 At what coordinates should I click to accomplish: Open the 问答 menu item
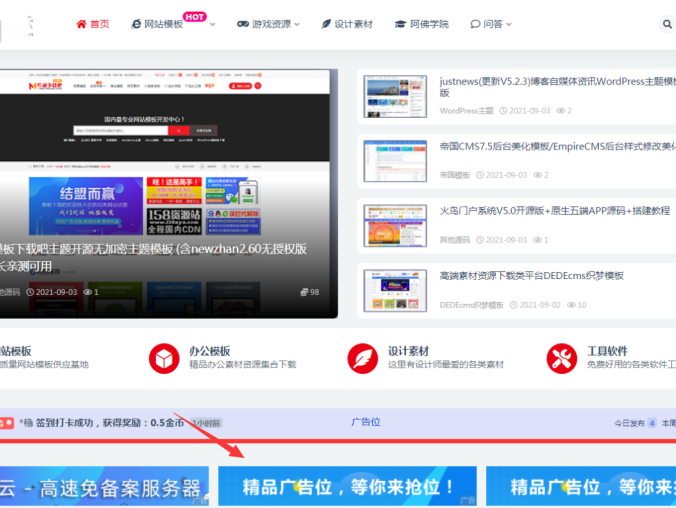point(493,24)
